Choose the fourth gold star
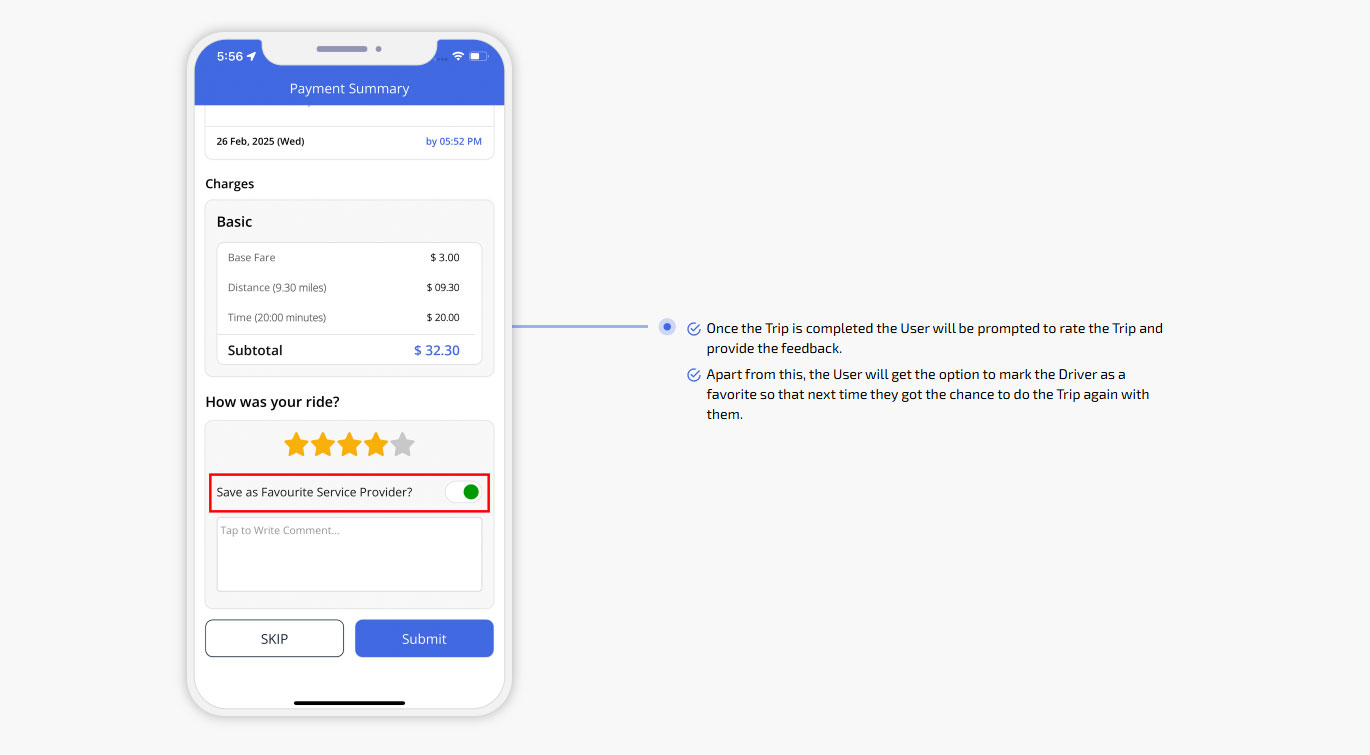 tap(376, 445)
